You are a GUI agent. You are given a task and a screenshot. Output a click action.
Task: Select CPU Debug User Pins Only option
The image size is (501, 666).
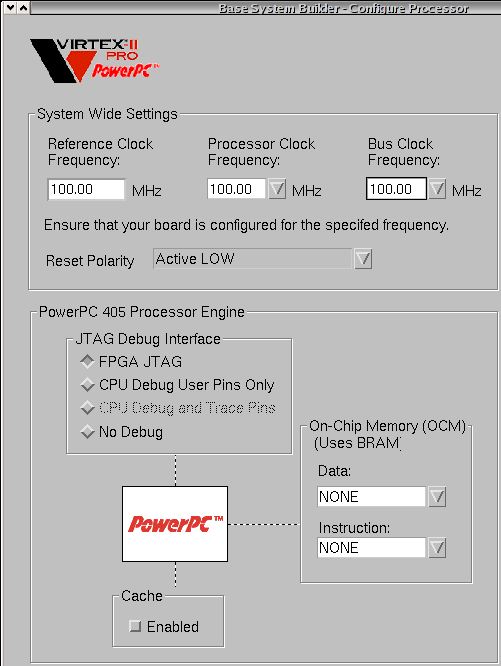87,385
